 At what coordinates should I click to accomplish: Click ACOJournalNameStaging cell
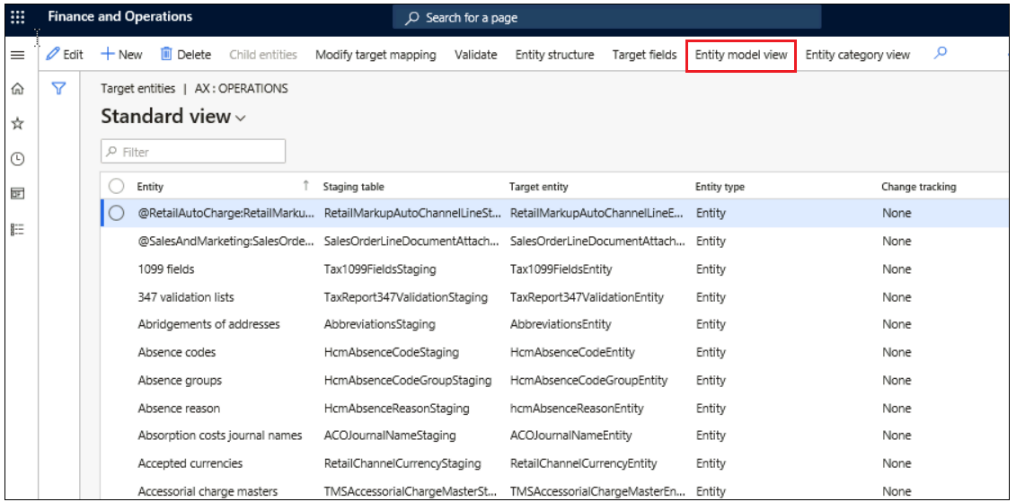coord(389,436)
